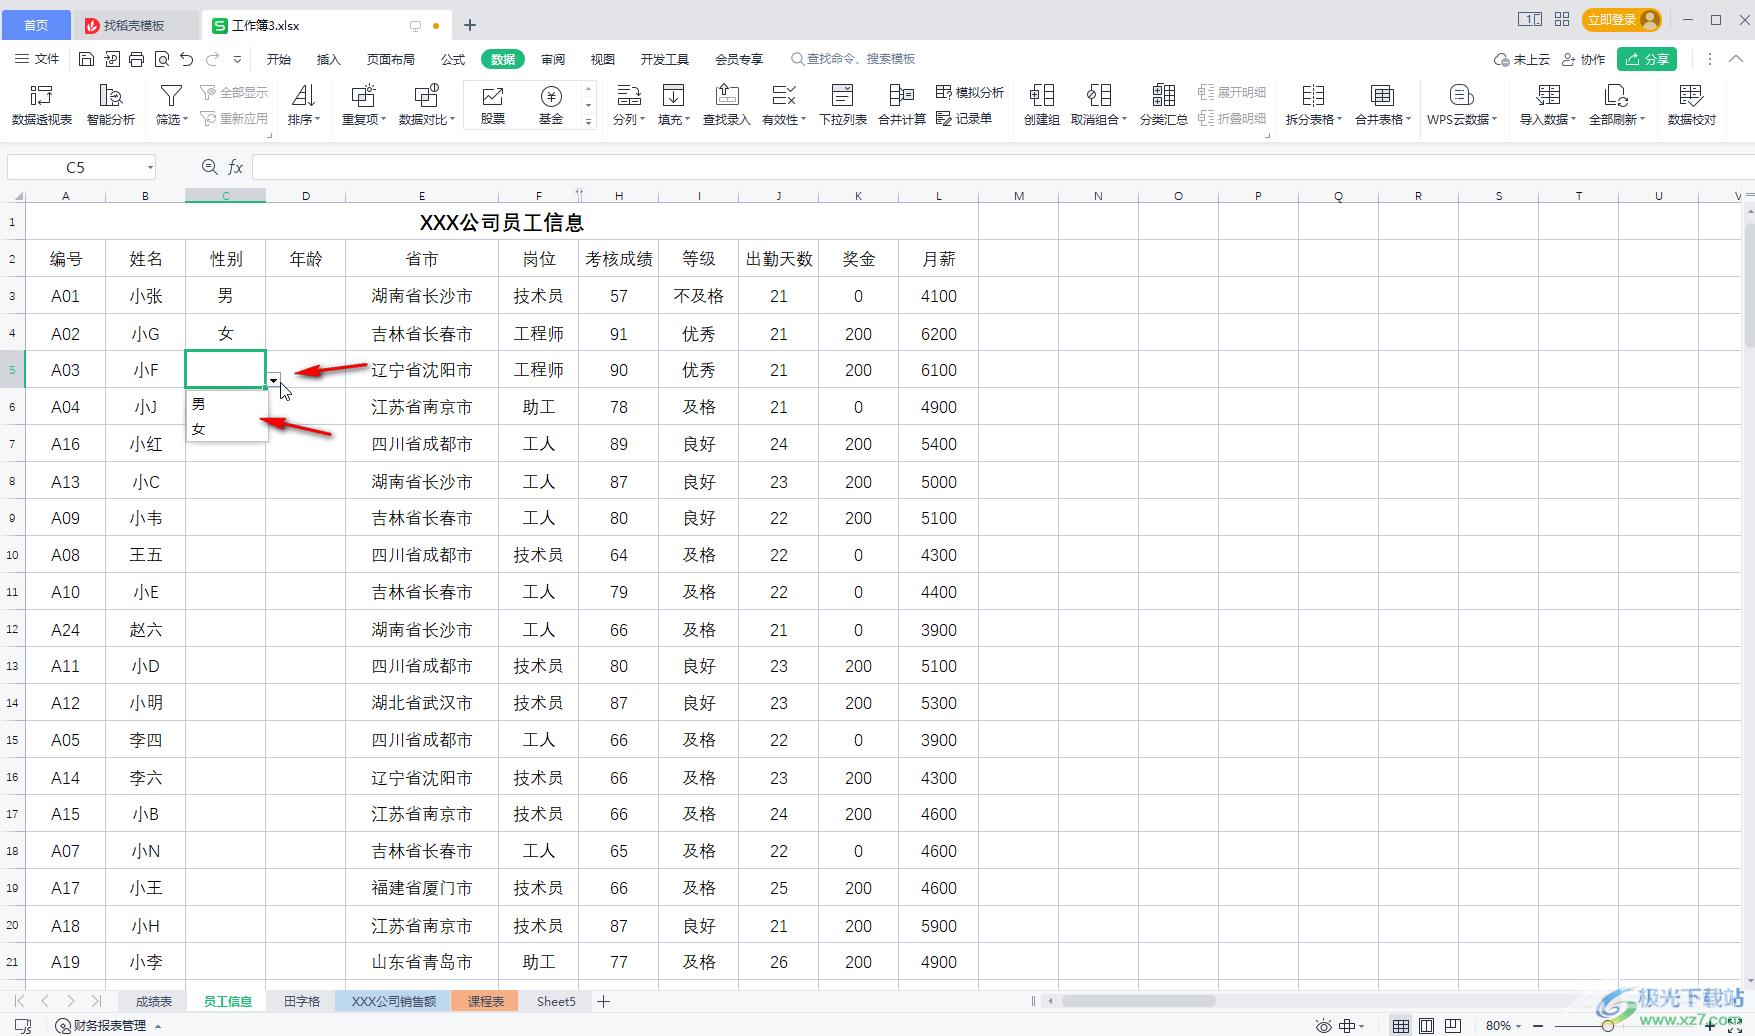Click the fx insert function icon
Screen dimensions: 1755x1036
(x=236, y=167)
